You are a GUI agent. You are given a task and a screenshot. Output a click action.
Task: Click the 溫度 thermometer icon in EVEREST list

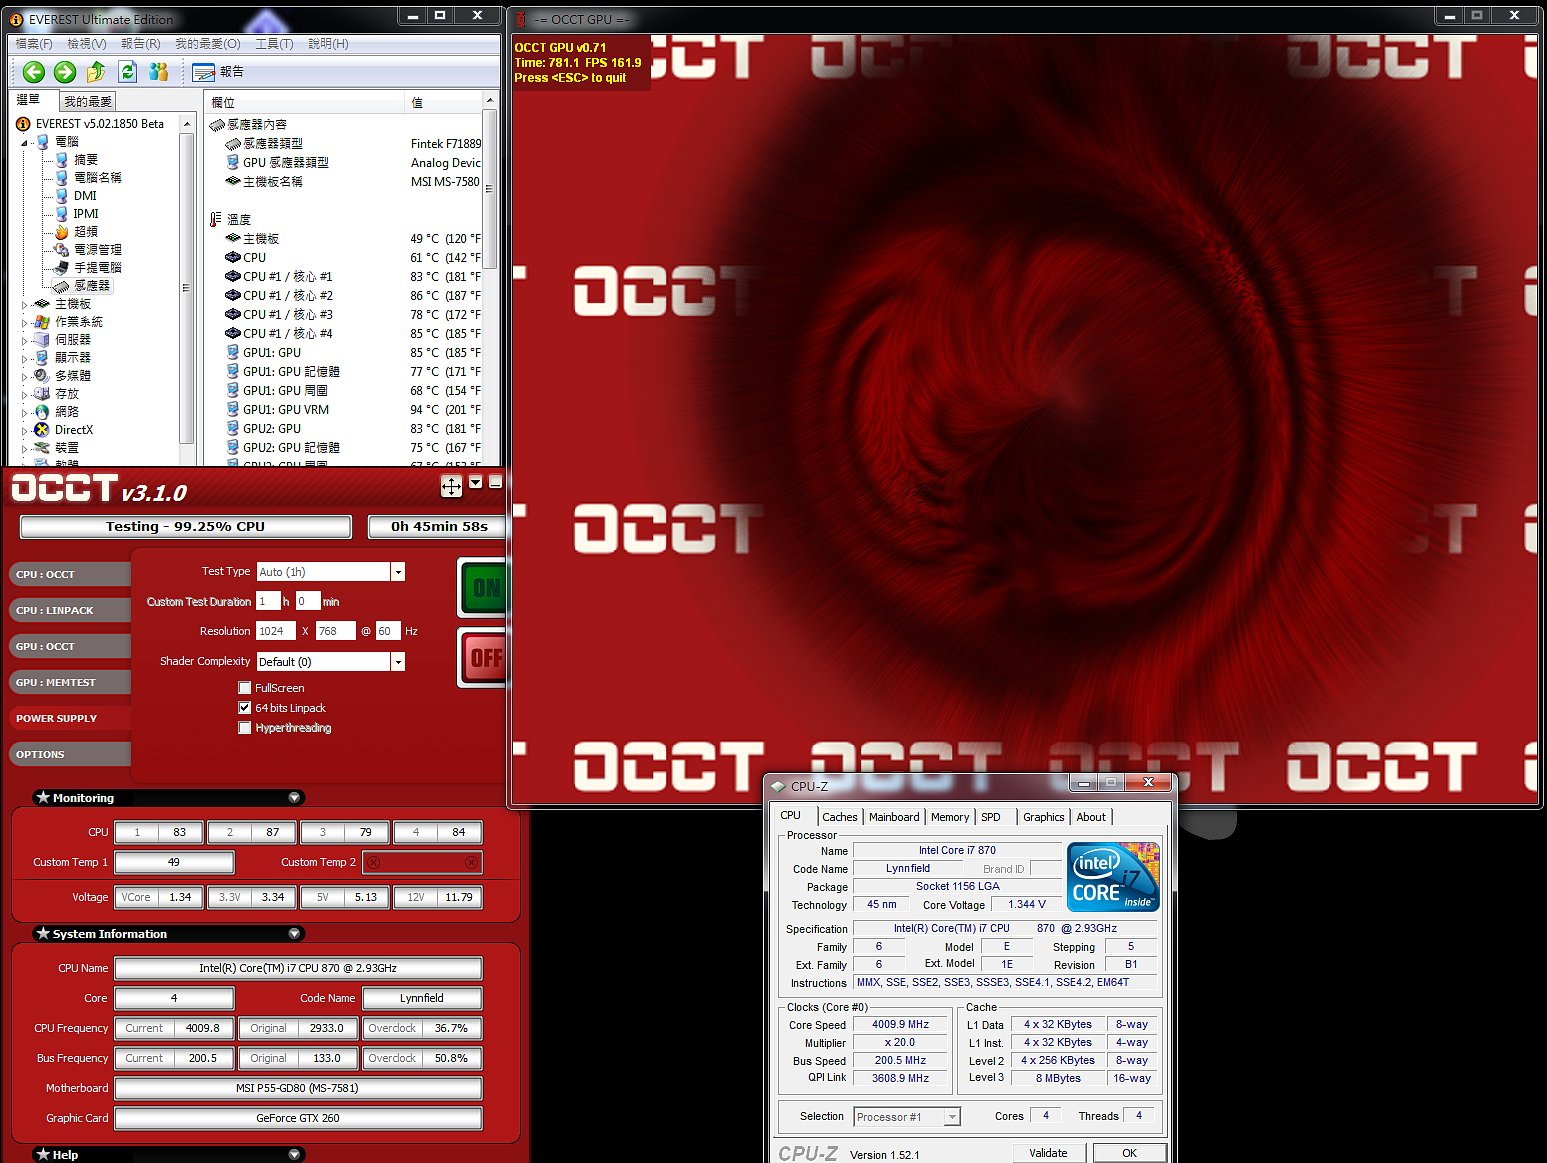tap(216, 219)
